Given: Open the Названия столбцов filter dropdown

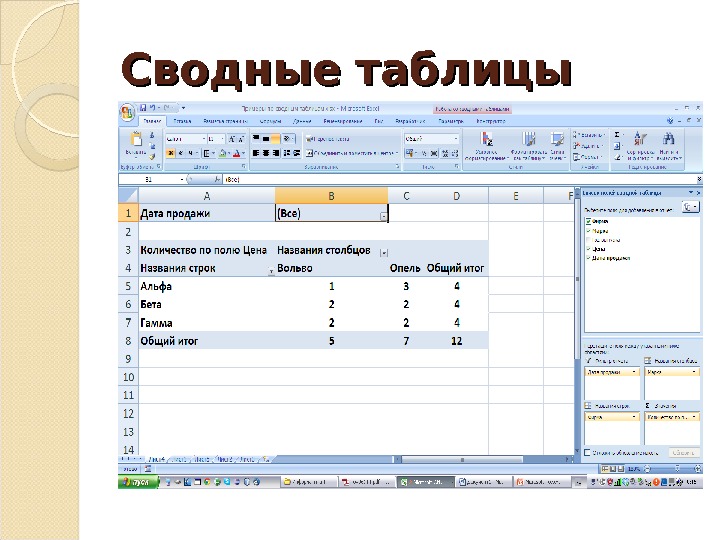Looking at the screenshot, I should click(384, 253).
